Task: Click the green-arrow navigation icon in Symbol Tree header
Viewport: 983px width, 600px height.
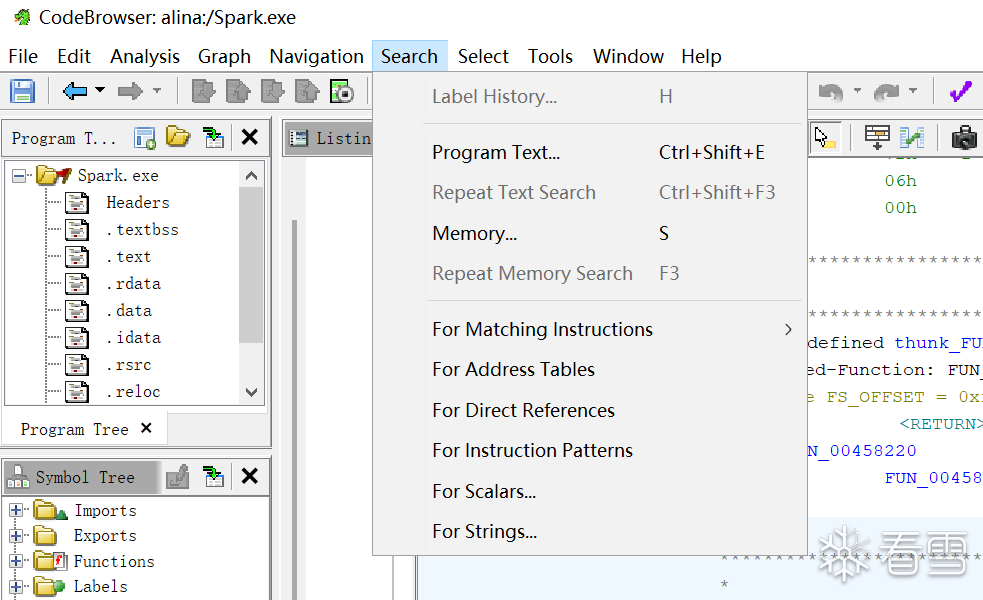Action: click(x=213, y=477)
